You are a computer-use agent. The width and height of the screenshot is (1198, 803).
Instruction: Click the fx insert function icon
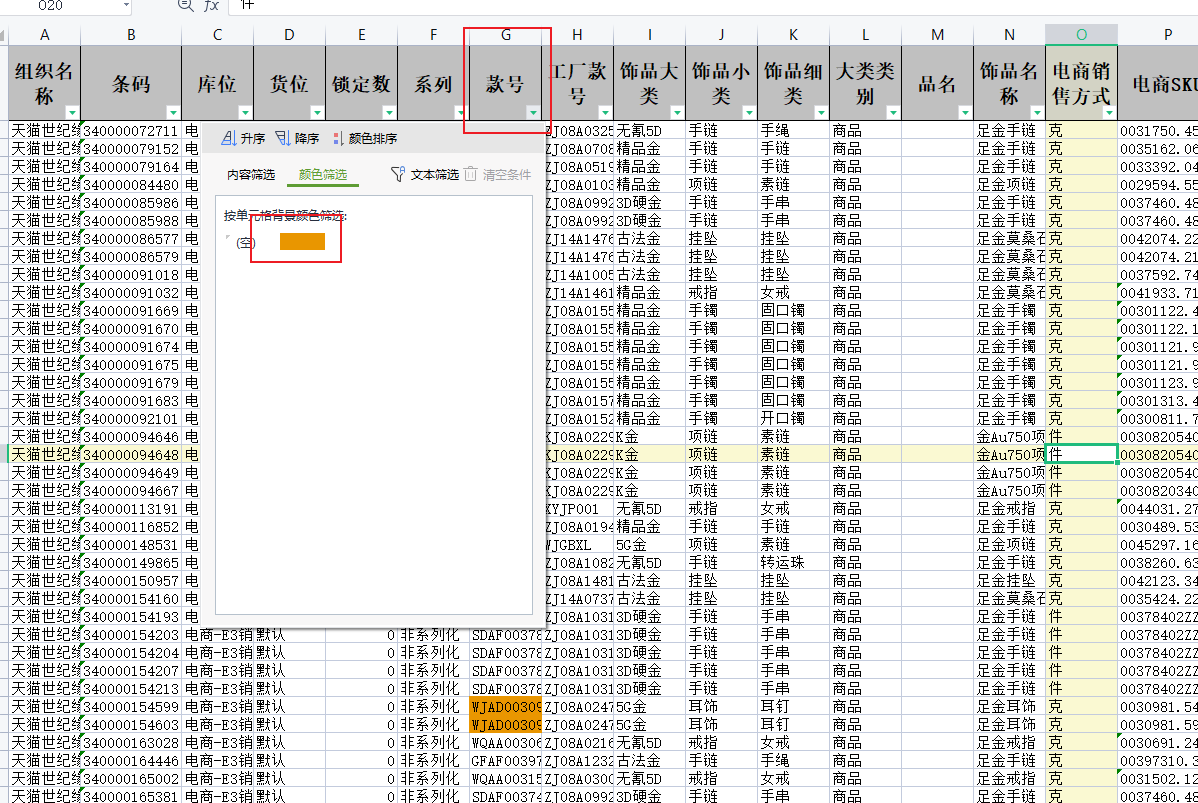coord(211,6)
